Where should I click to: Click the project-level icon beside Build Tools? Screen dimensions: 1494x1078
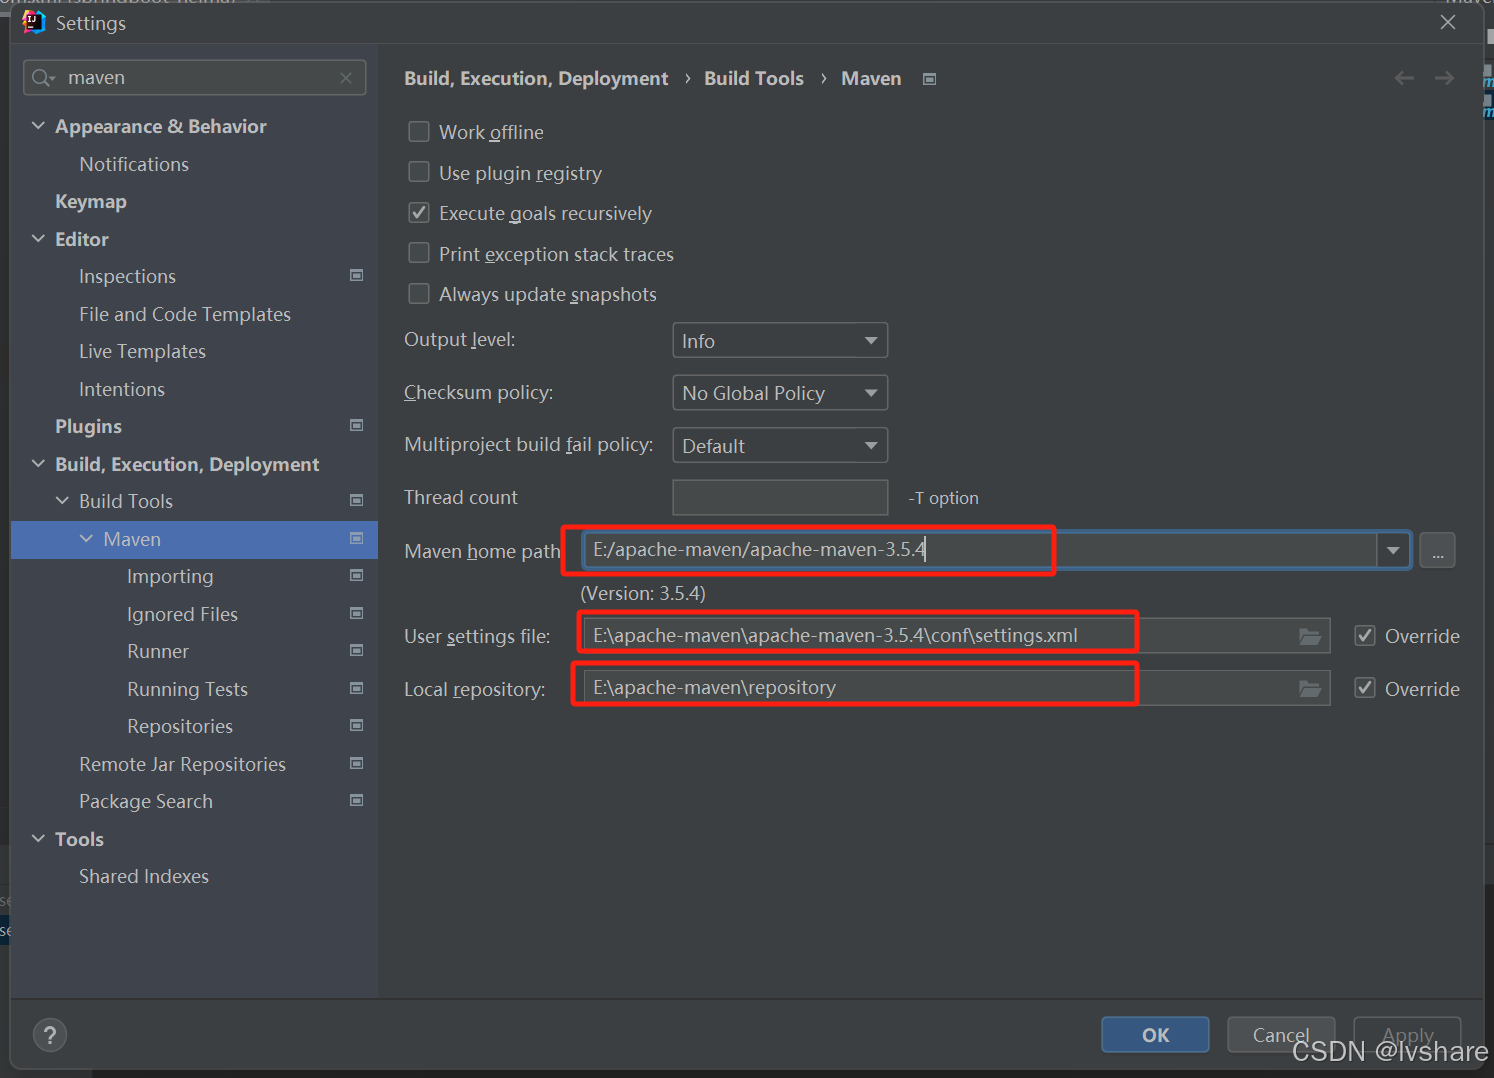[356, 500]
